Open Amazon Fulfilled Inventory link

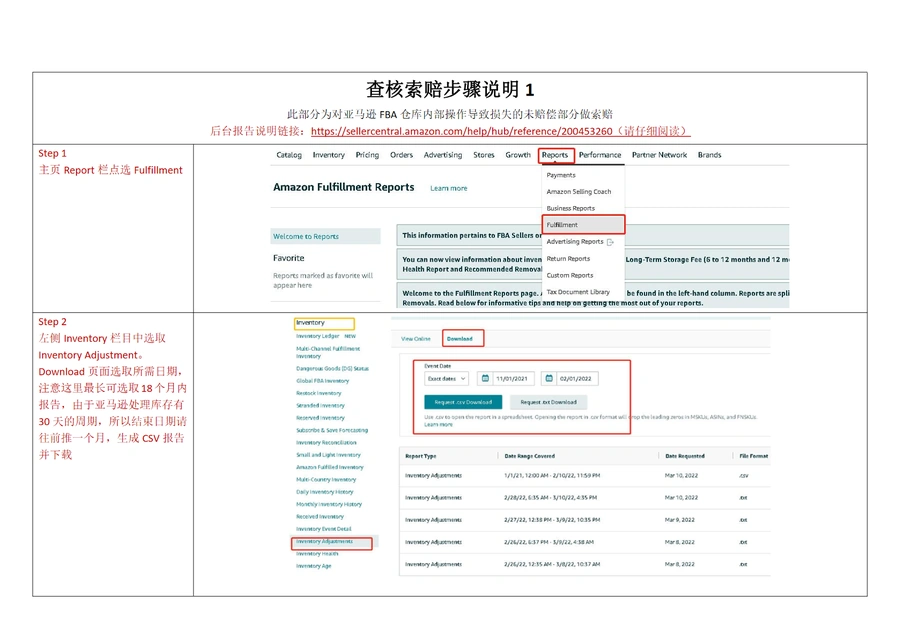(x=329, y=467)
